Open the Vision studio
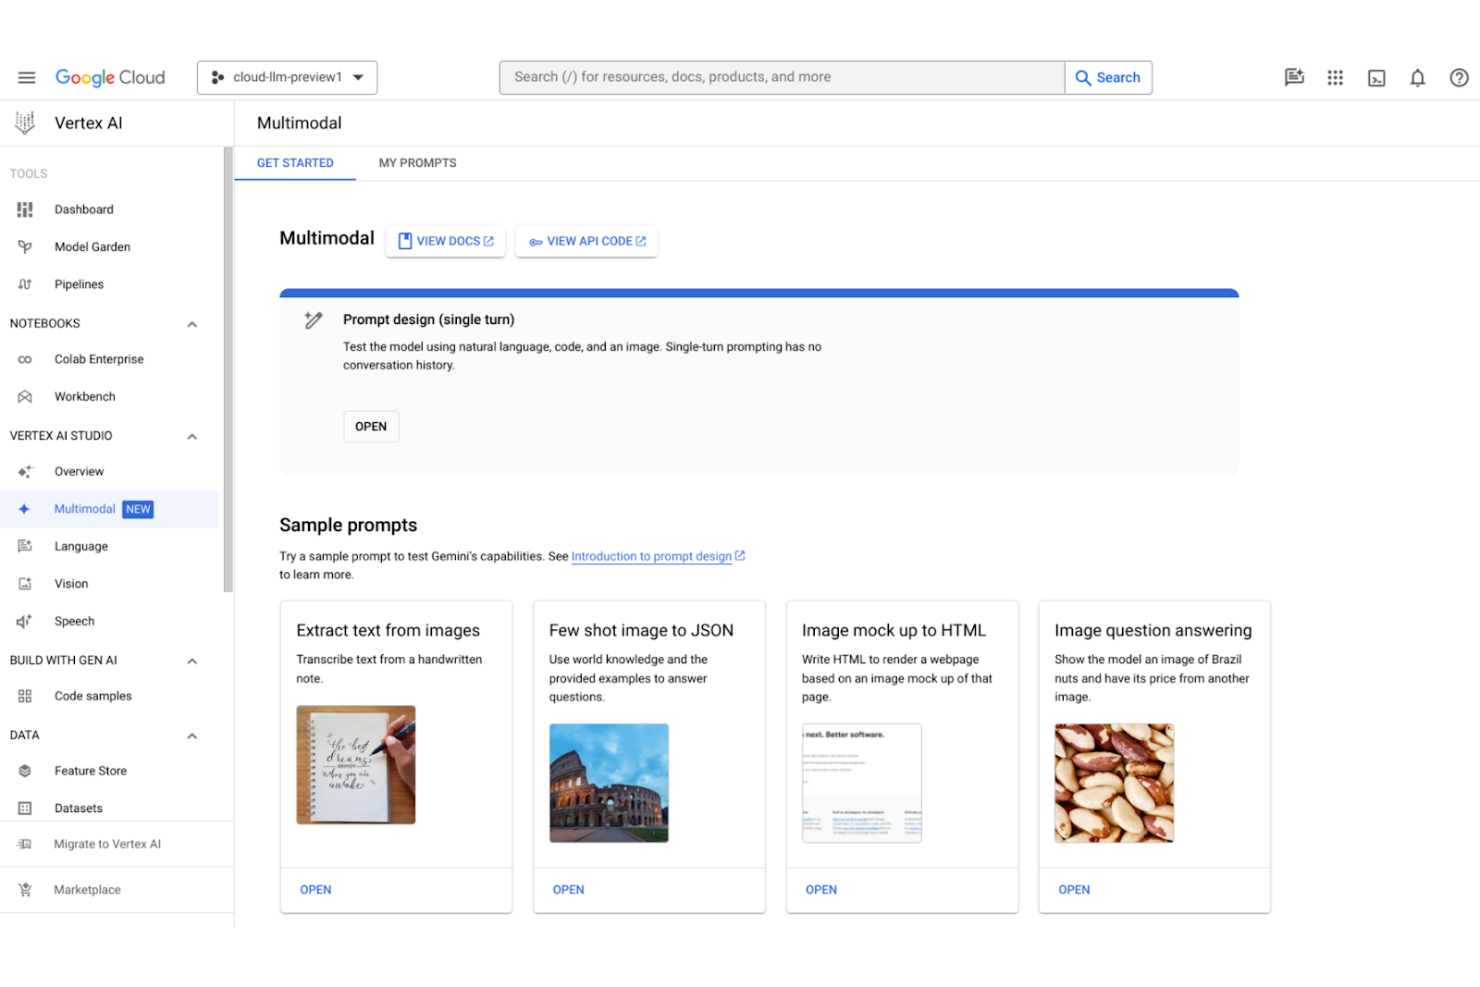This screenshot has height=987, width=1480. pos(71,583)
